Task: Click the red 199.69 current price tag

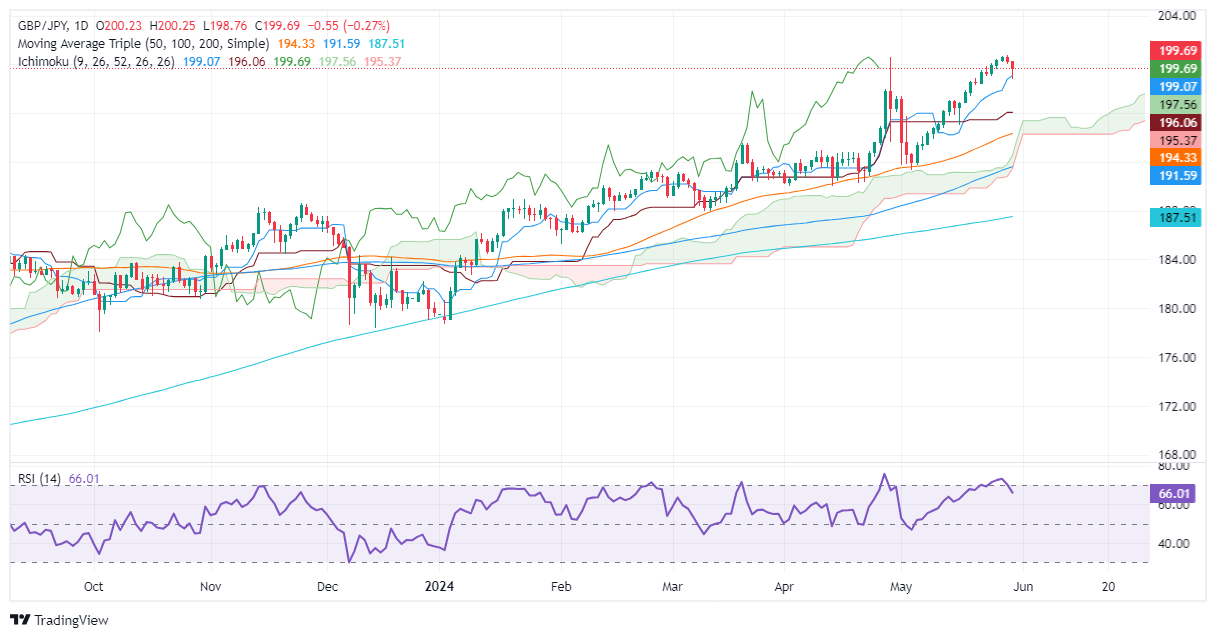Action: [x=1177, y=48]
